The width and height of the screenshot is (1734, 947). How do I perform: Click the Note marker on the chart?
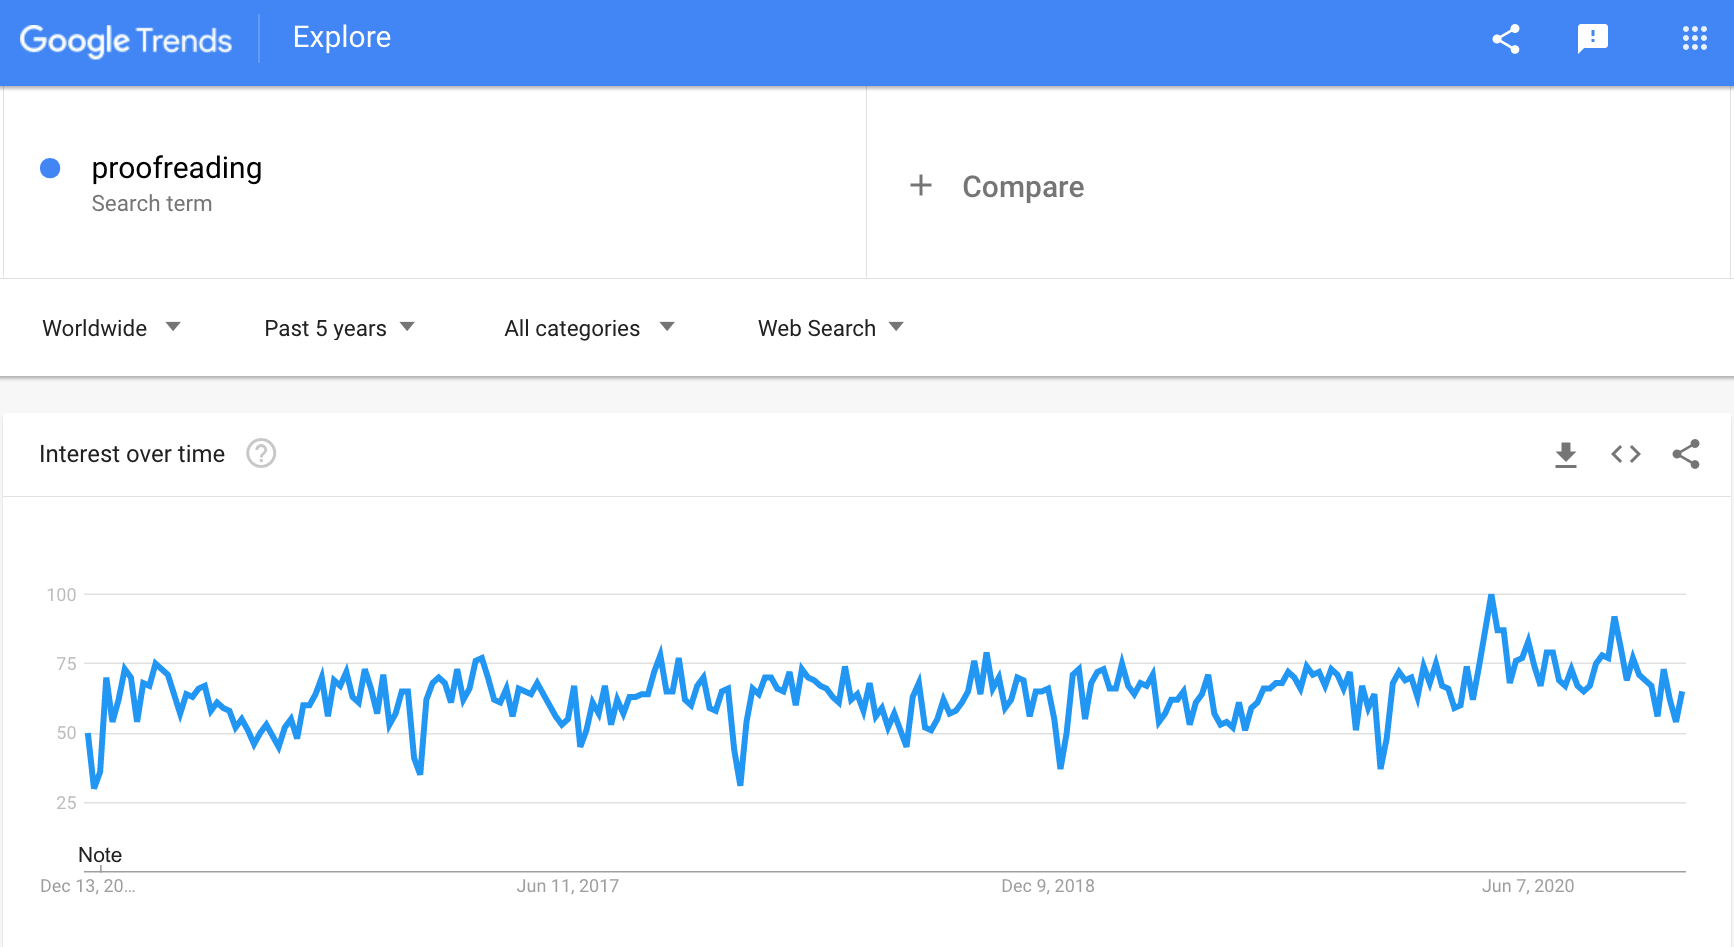click(100, 856)
